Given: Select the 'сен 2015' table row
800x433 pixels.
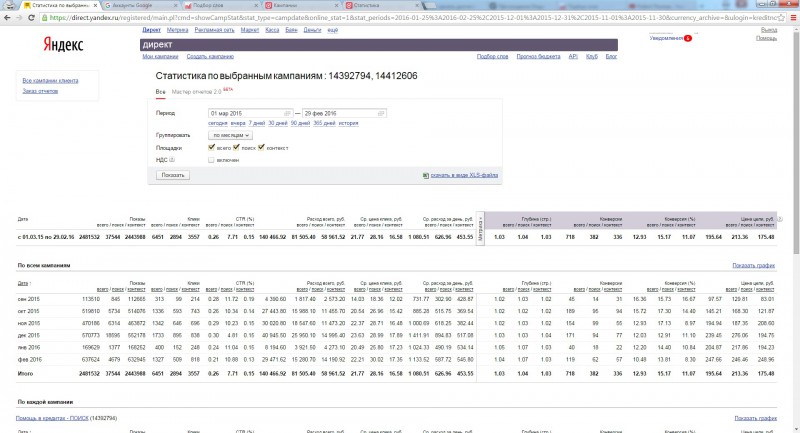Looking at the screenshot, I should 396,299.
